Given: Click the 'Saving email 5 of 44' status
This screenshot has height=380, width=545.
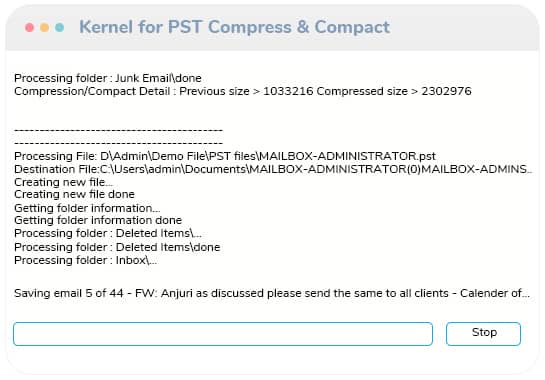Looking at the screenshot, I should click(272, 293).
